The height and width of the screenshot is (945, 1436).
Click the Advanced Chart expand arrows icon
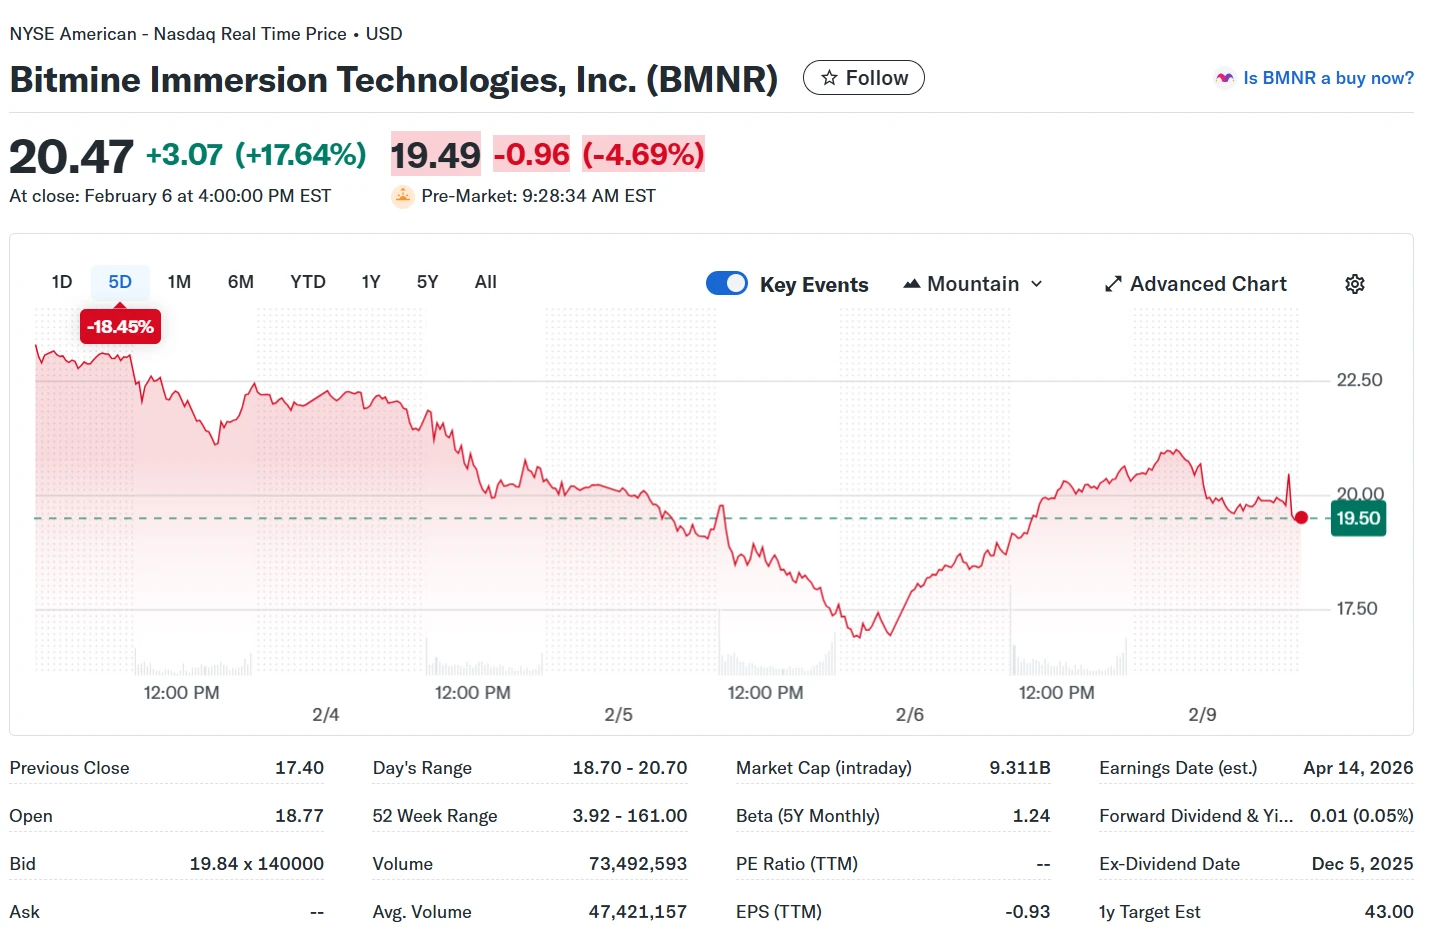pyautogui.click(x=1113, y=284)
